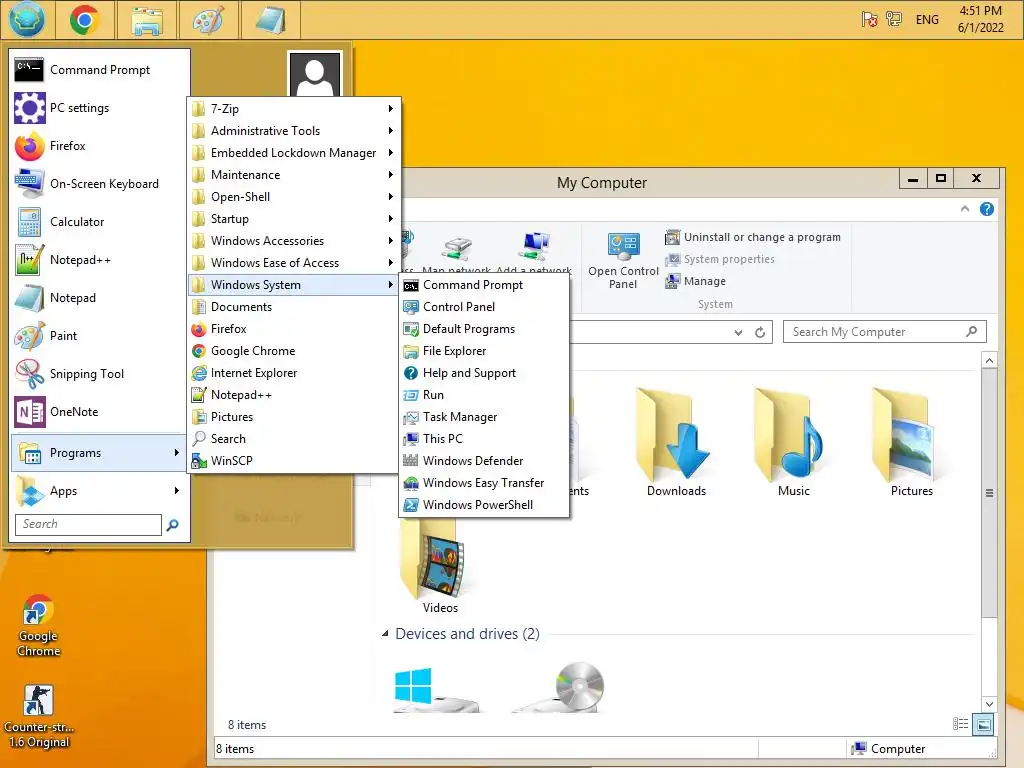This screenshot has height=768, width=1024.
Task: Click the Action Center flag tray icon
Action: pos(869,20)
